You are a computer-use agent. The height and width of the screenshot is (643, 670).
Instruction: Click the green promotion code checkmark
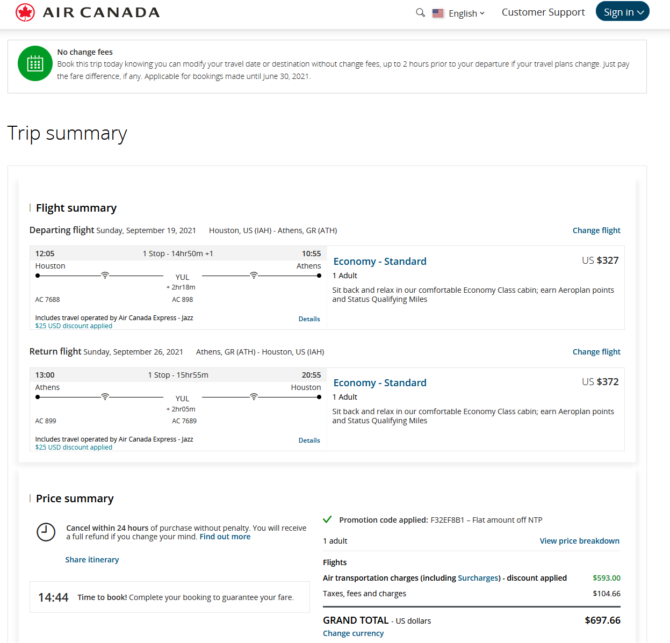tap(327, 520)
